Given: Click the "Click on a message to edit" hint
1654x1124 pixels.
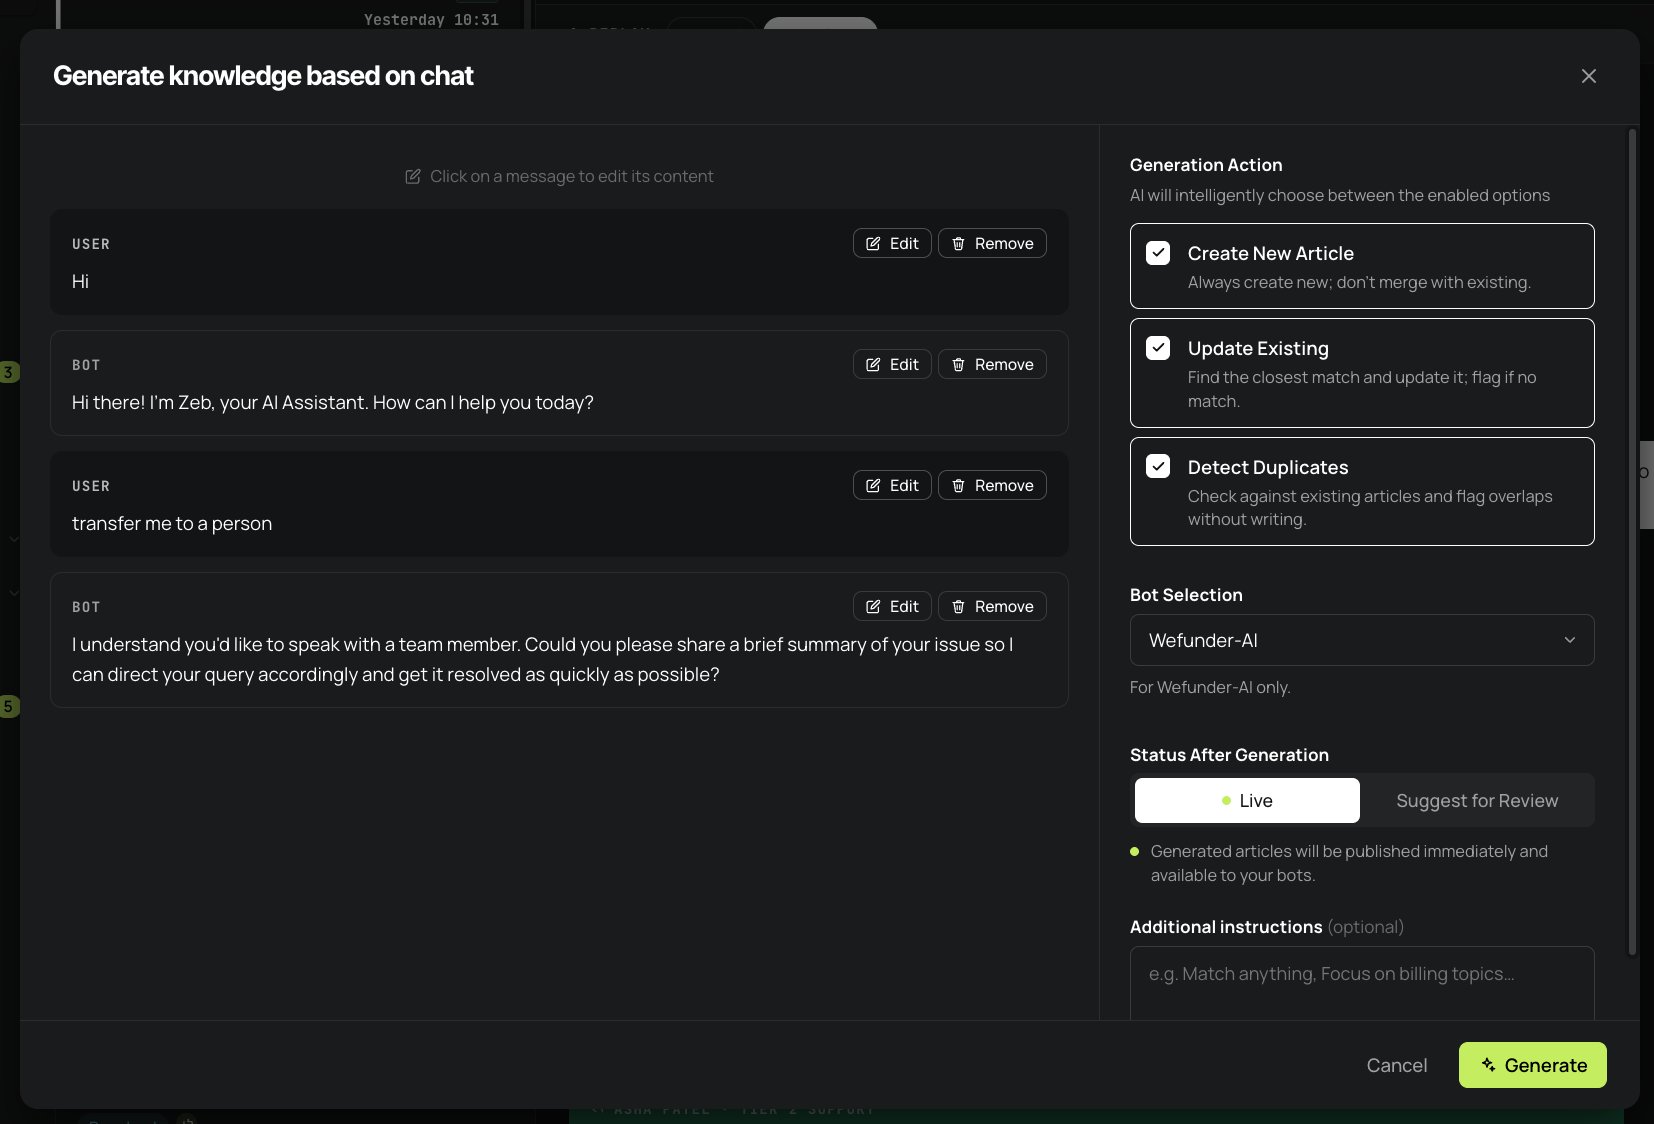Looking at the screenshot, I should (560, 176).
